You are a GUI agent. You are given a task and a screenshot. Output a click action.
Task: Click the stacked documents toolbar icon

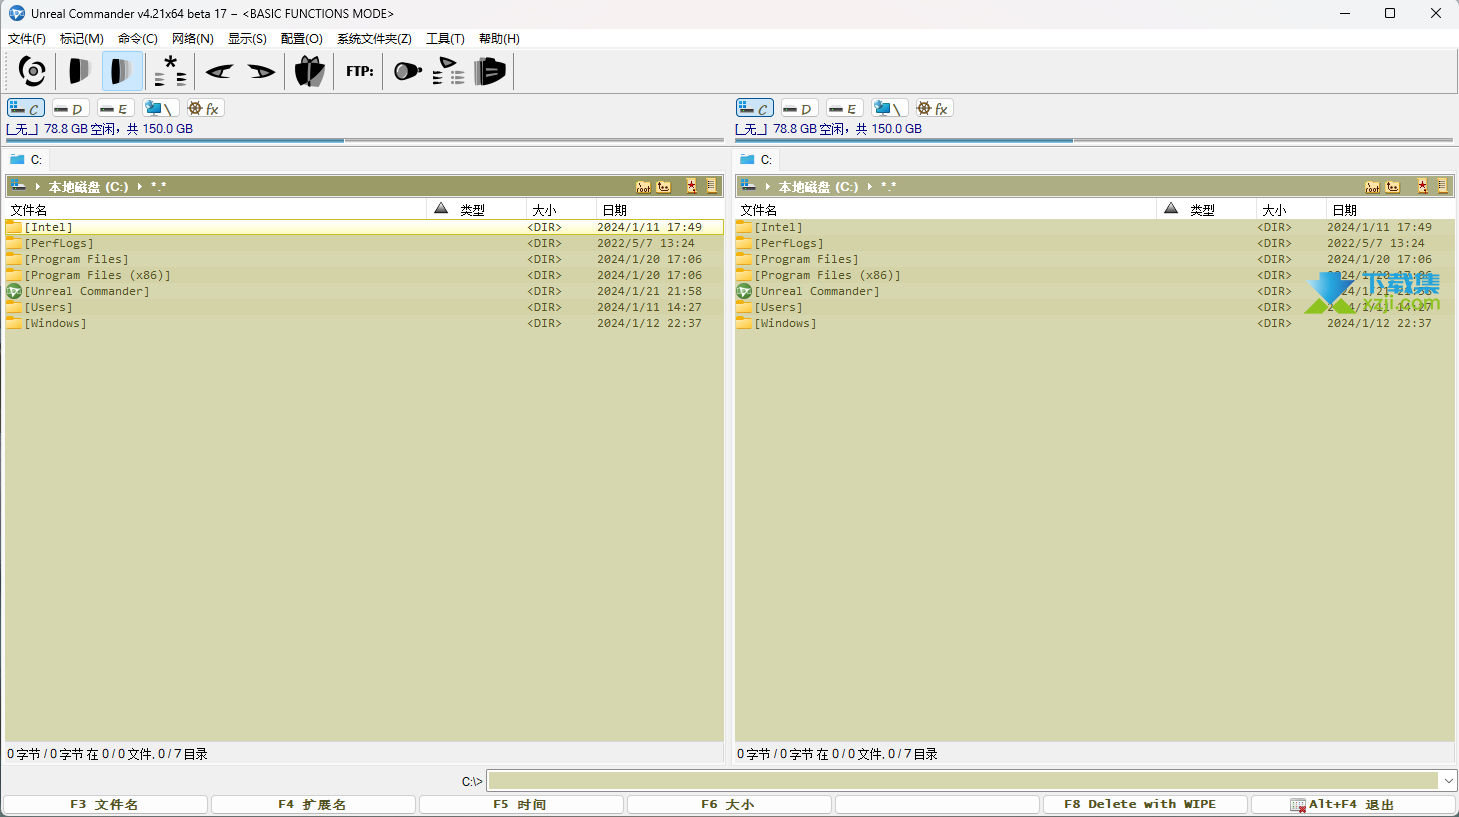(490, 71)
